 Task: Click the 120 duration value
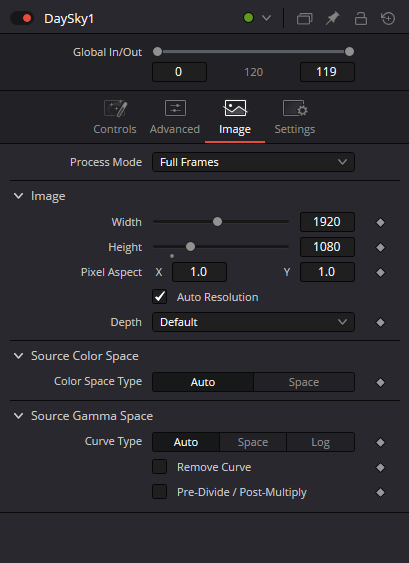point(254,72)
